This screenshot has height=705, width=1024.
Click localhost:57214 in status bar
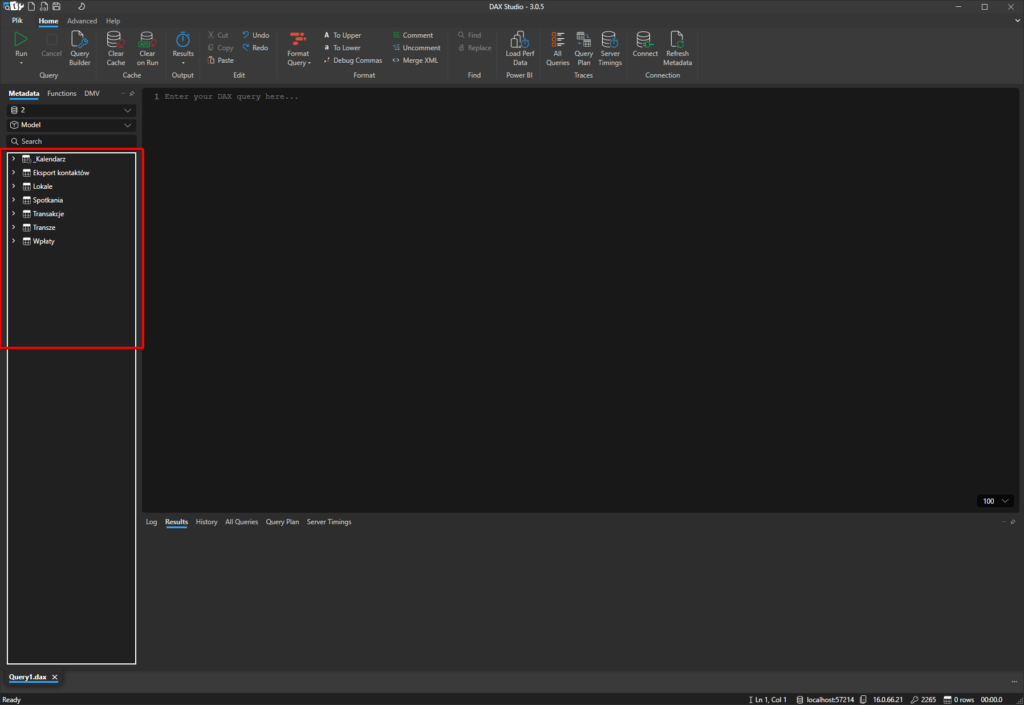coord(825,699)
